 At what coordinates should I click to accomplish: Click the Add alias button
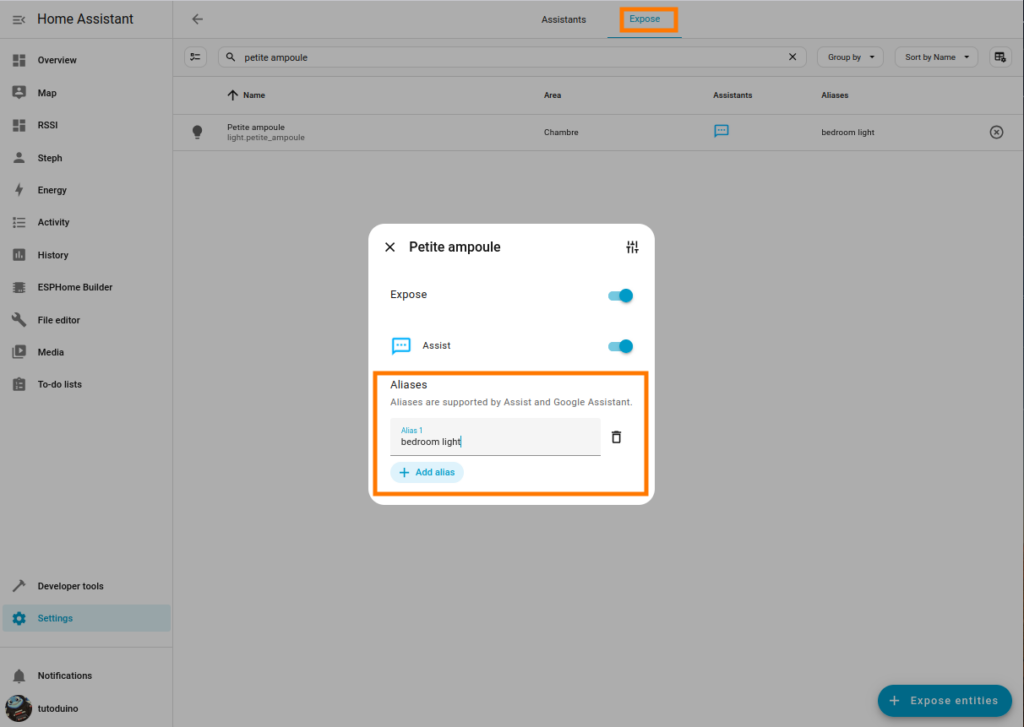click(x=427, y=472)
